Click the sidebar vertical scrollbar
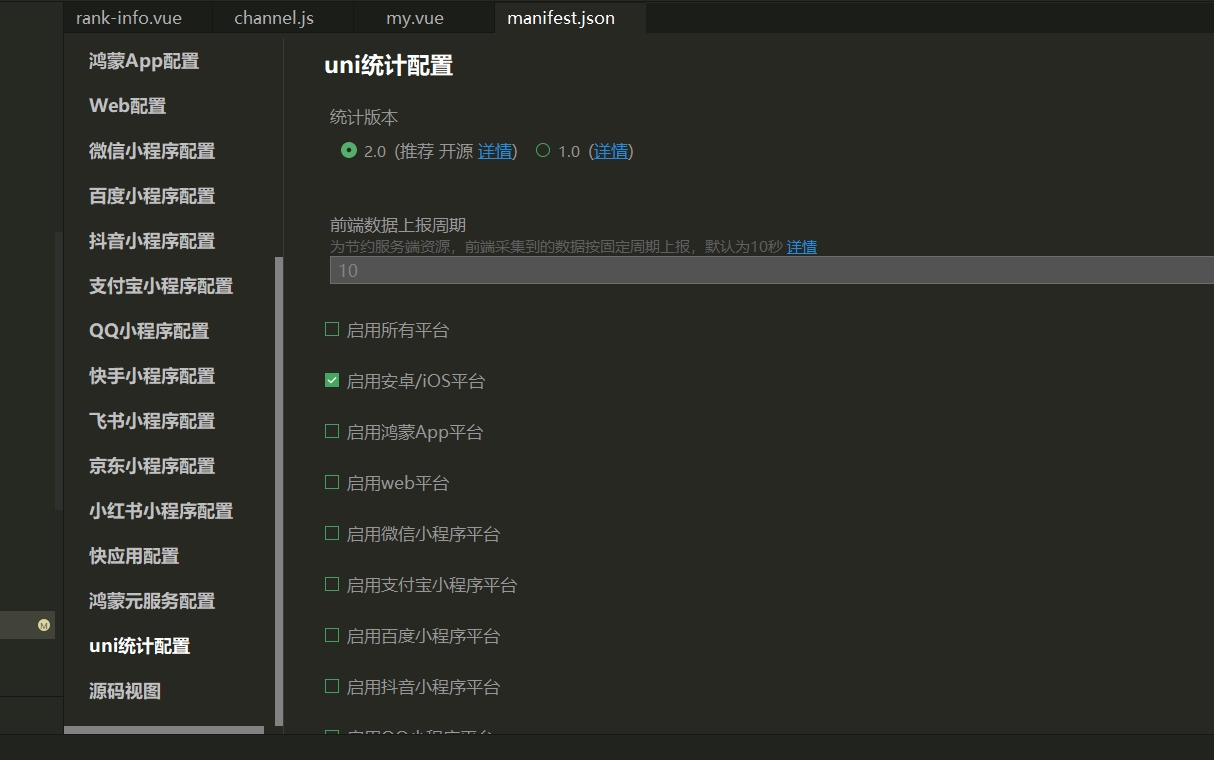Viewport: 1214px width, 760px height. pyautogui.click(x=279, y=491)
